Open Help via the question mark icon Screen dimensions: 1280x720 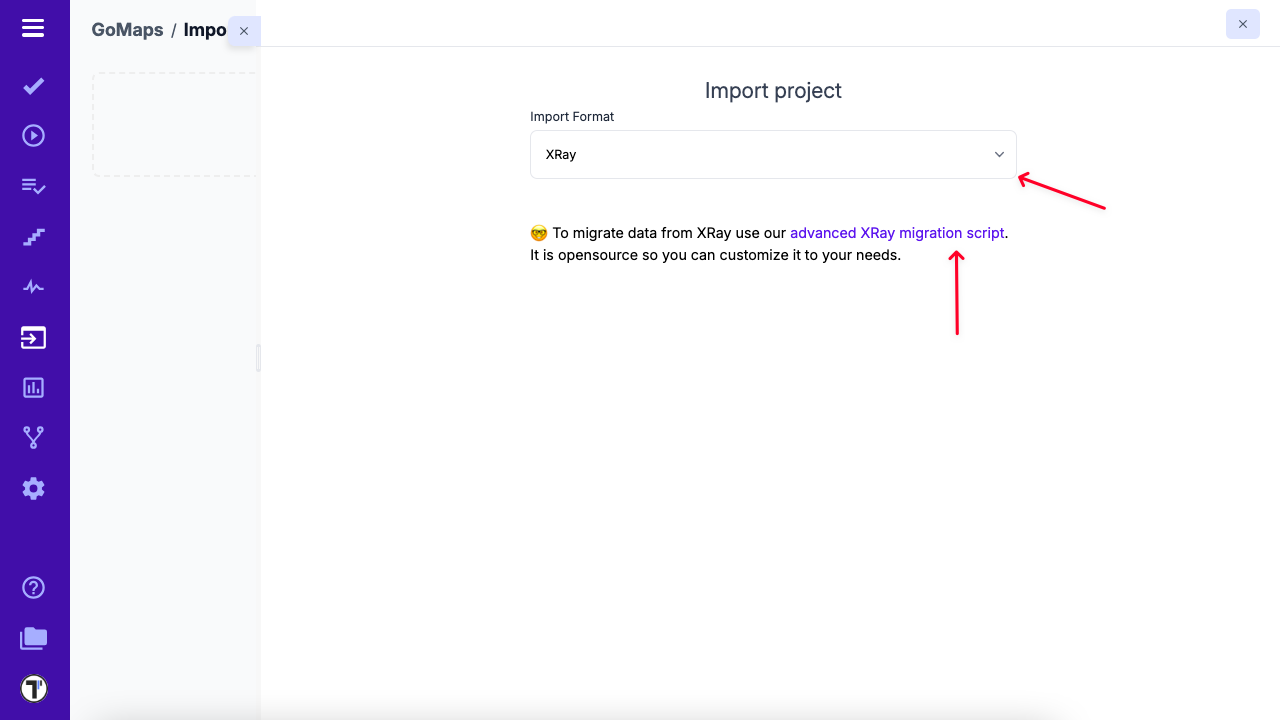(33, 587)
